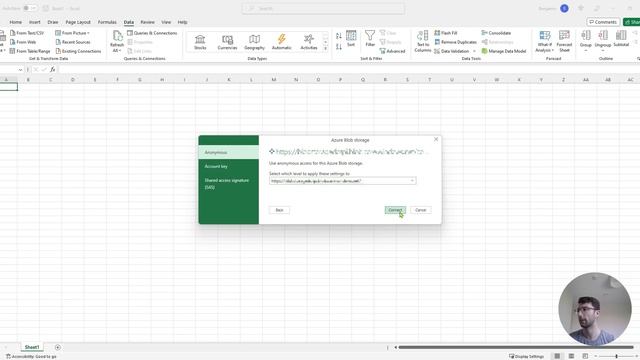Switch to Page Break Preview icon
640x360 pixels.
[x=585, y=356]
